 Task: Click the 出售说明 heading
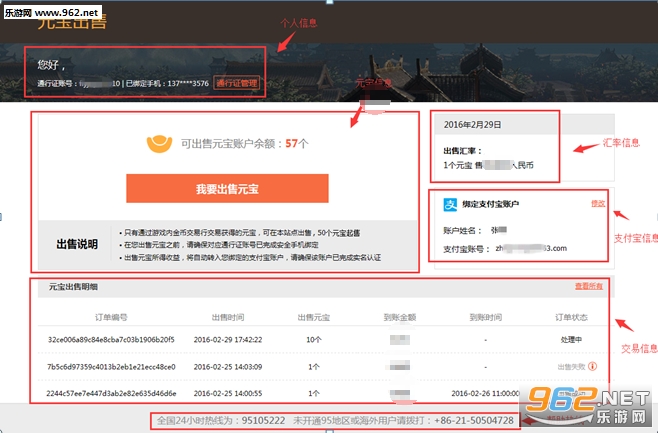(77, 244)
